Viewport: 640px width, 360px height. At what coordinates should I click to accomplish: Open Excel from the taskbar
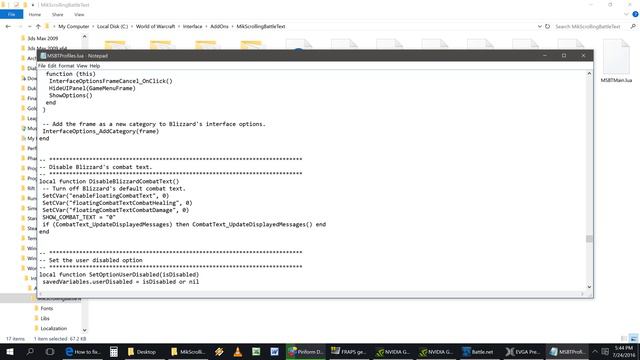pos(256,351)
